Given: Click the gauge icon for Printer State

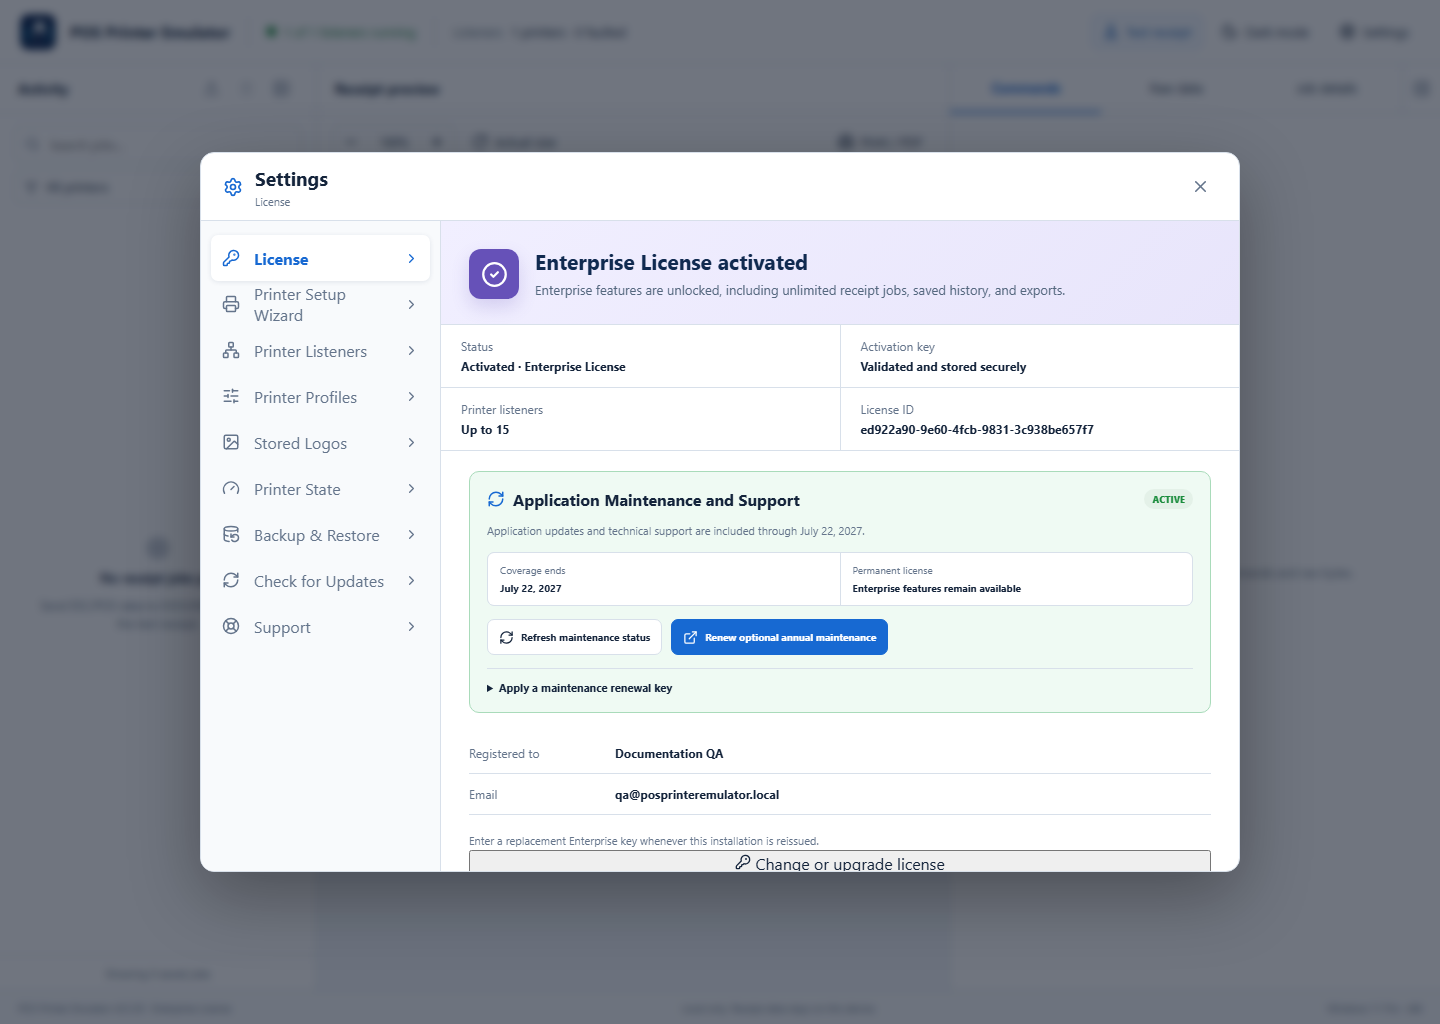Looking at the screenshot, I should [231, 488].
